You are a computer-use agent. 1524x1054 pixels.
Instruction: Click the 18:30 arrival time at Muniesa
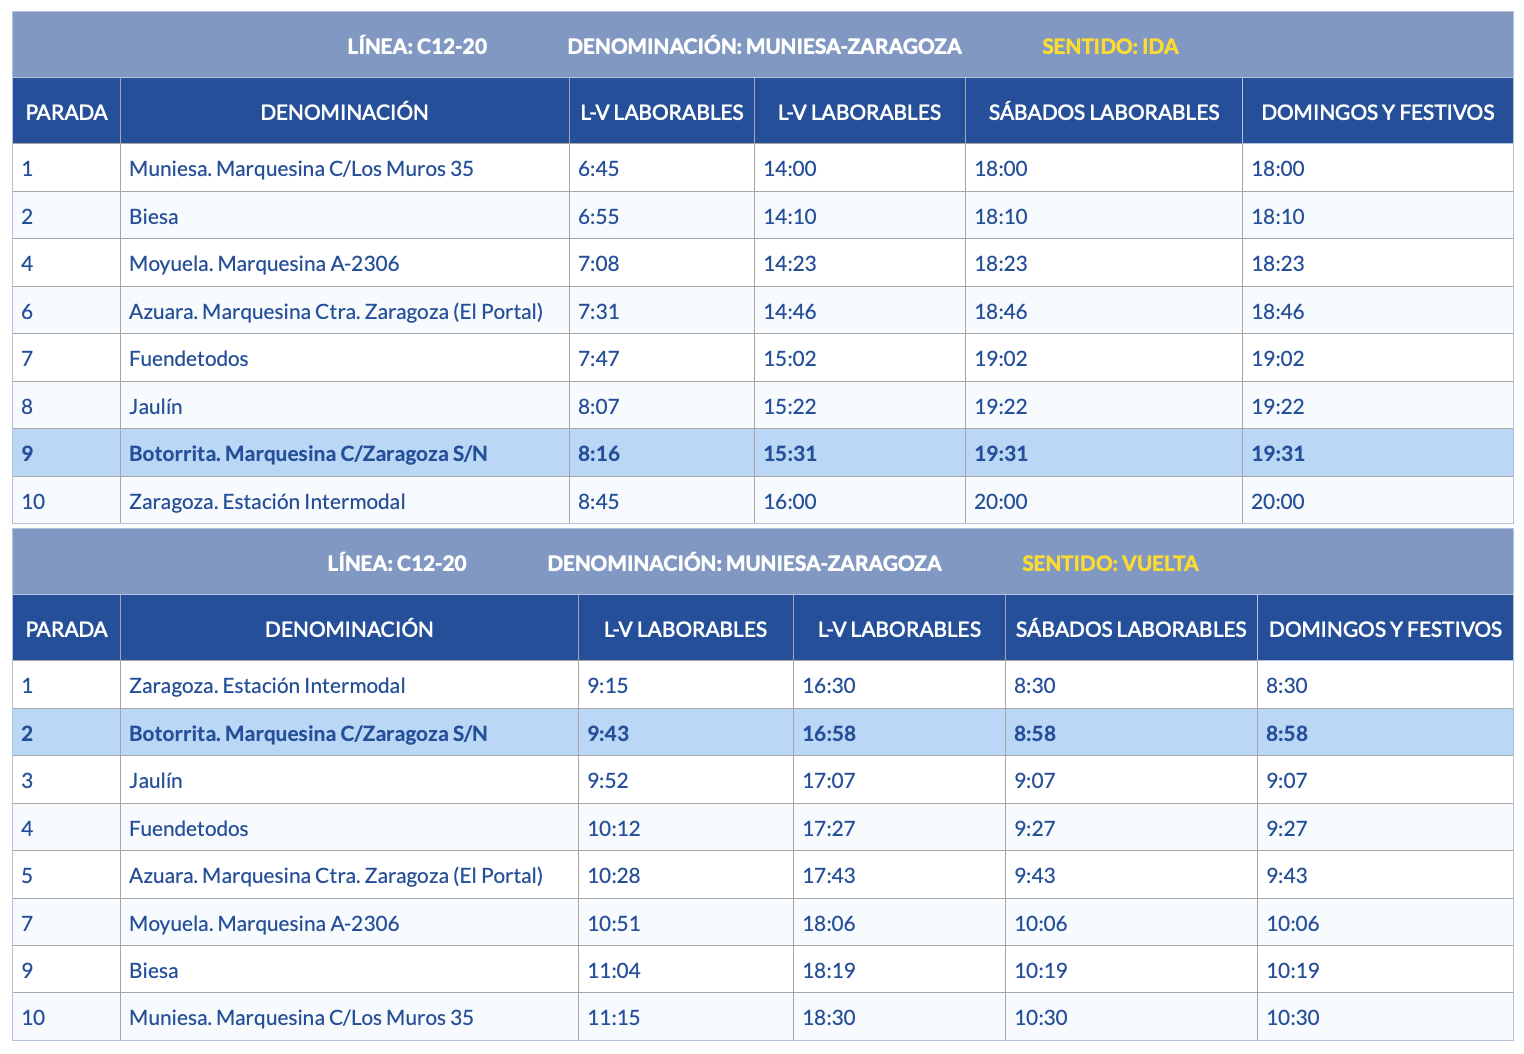(x=829, y=1017)
